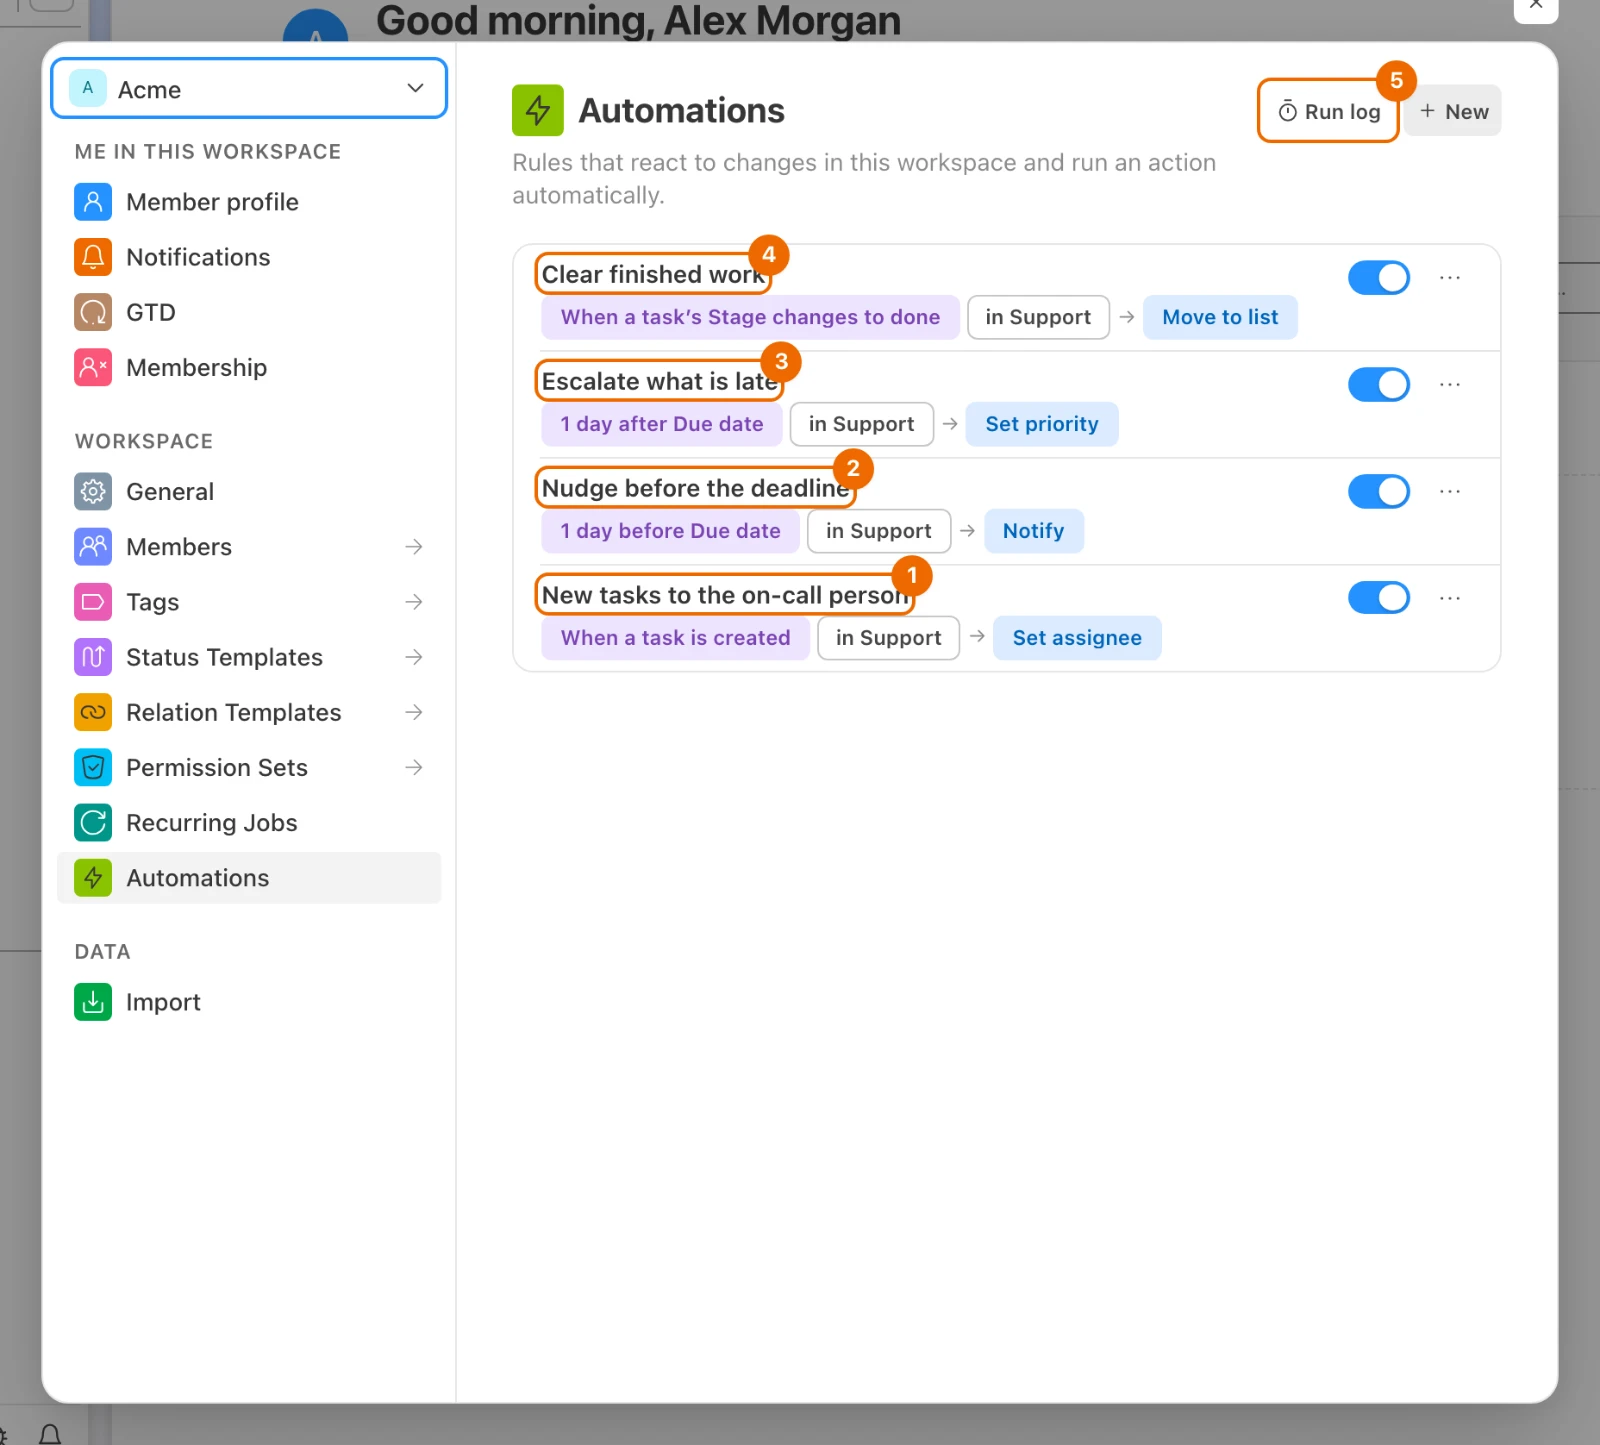Click the Import download icon
This screenshot has height=1445, width=1600.
point(93,1001)
